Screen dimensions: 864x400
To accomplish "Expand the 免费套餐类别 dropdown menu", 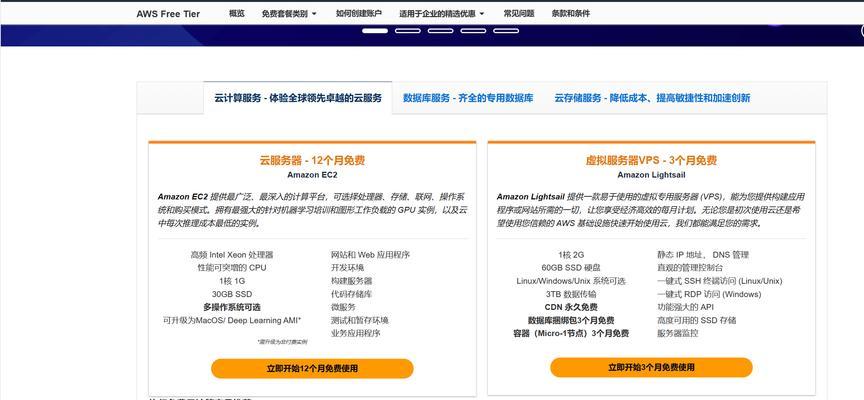I will (x=289, y=14).
